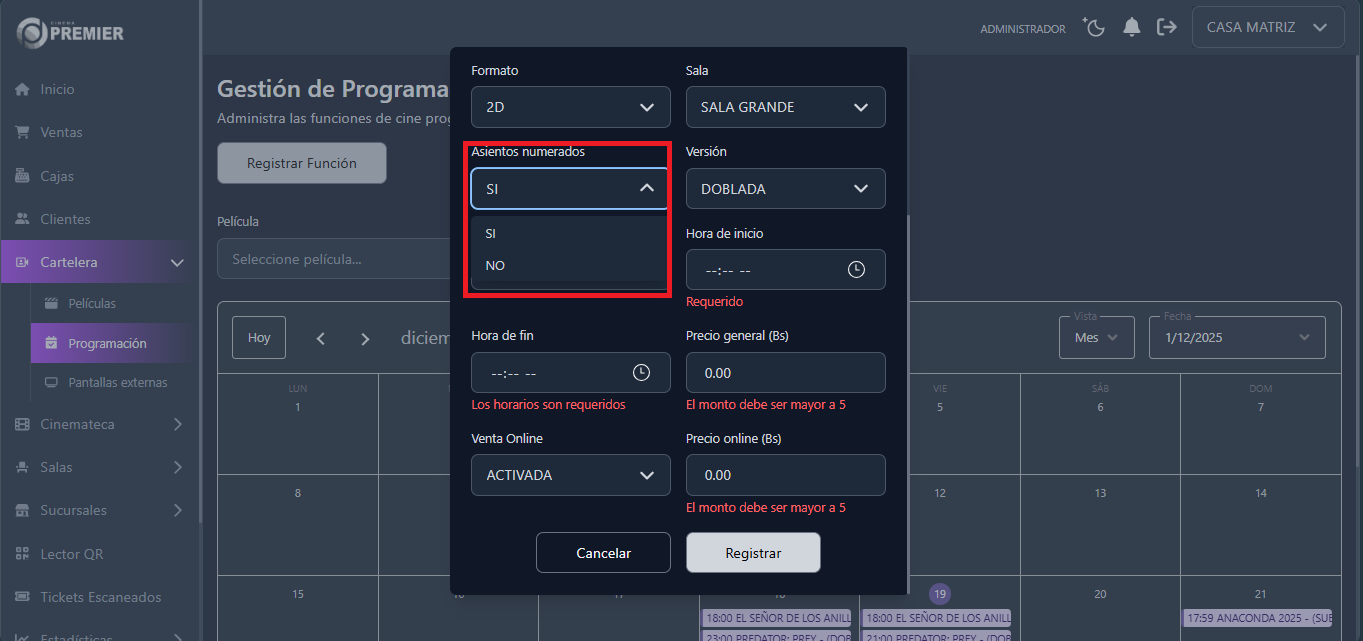Open the CASA MATRIZ branch selector
The image size is (1363, 641).
tap(1267, 27)
